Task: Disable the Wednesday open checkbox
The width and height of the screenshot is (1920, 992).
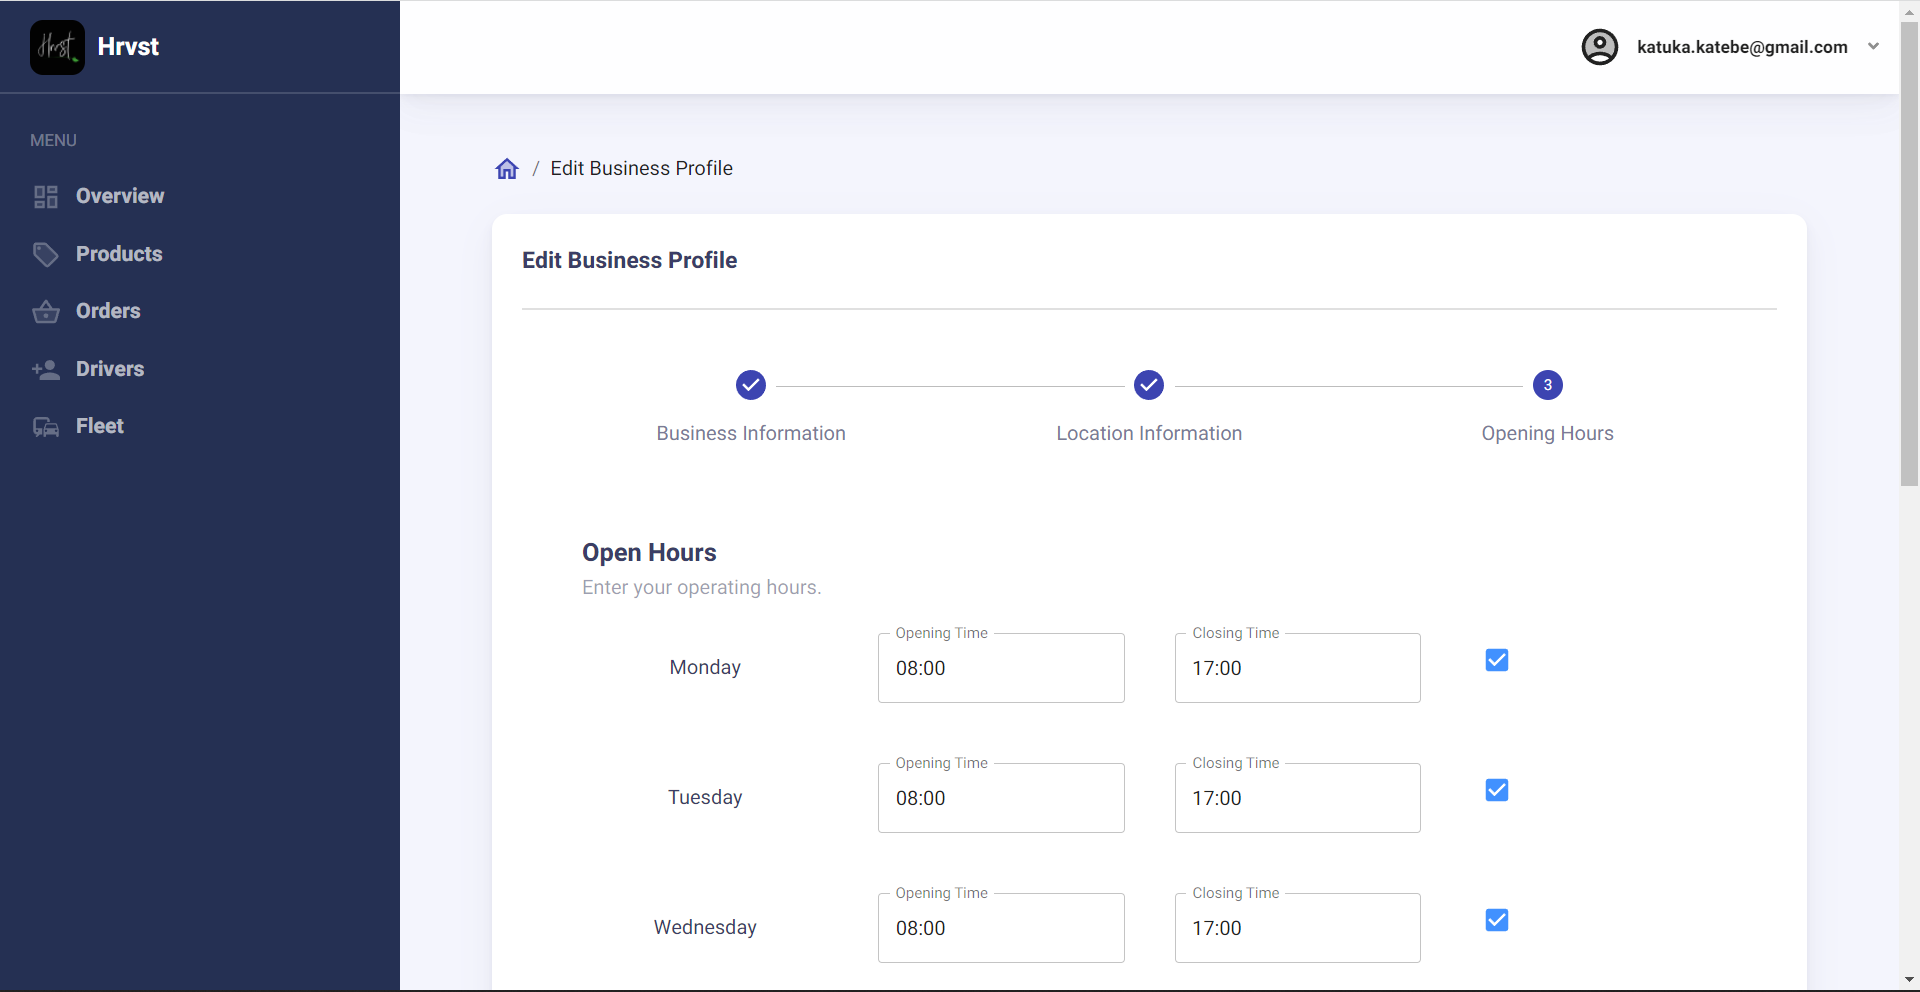Action: click(x=1496, y=920)
